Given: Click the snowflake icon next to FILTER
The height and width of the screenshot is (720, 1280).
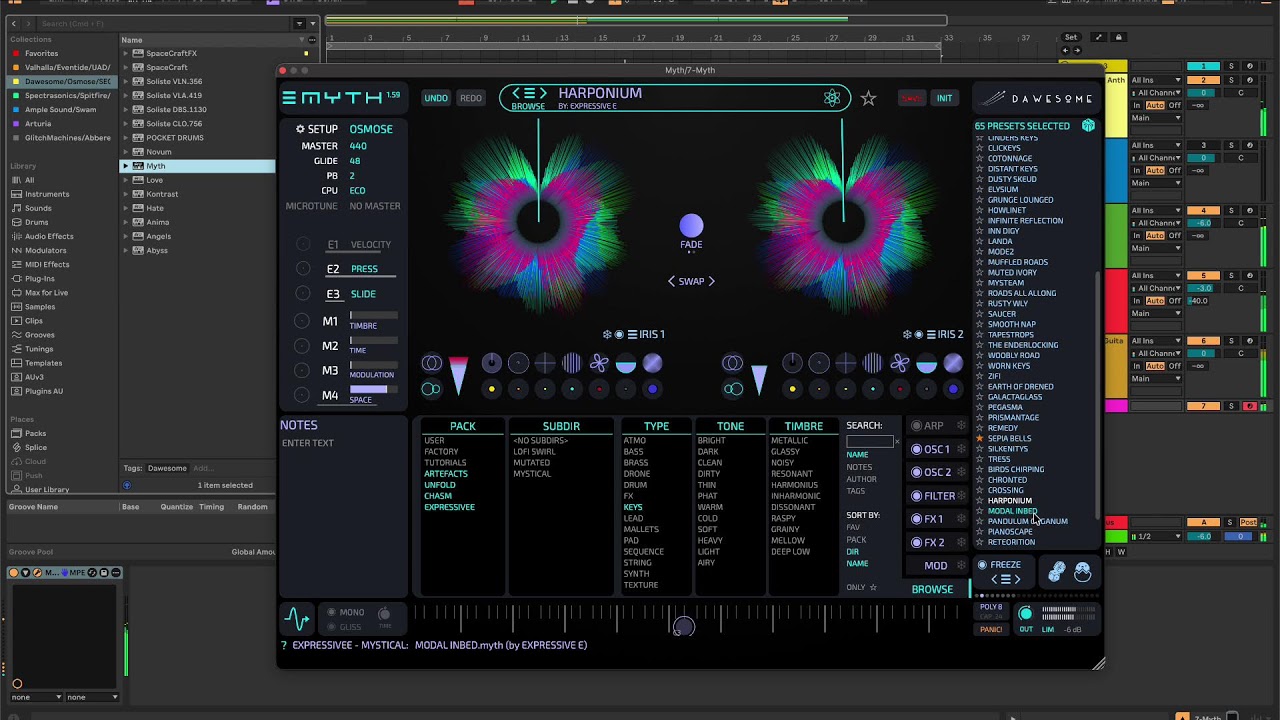Looking at the screenshot, I should pyautogui.click(x=963, y=495).
